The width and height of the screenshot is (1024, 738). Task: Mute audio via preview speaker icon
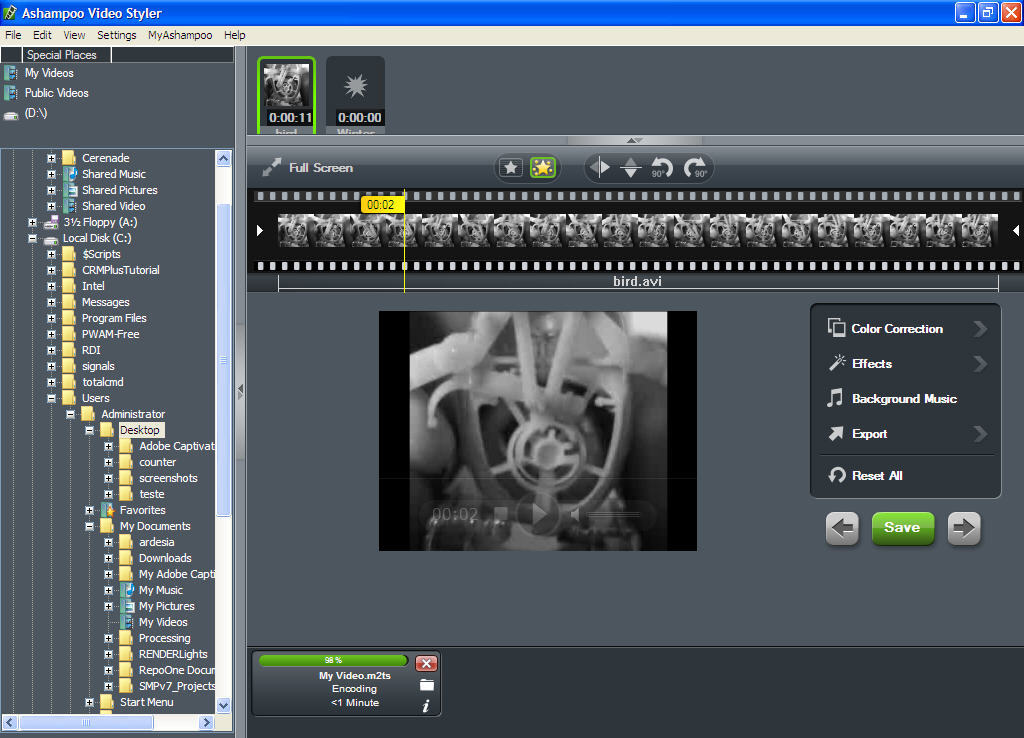(x=575, y=515)
